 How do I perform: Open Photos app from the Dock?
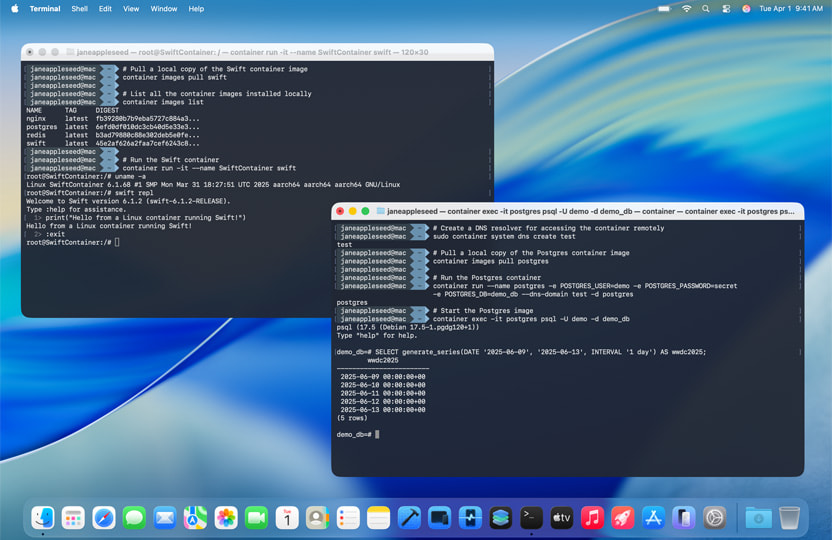226,517
